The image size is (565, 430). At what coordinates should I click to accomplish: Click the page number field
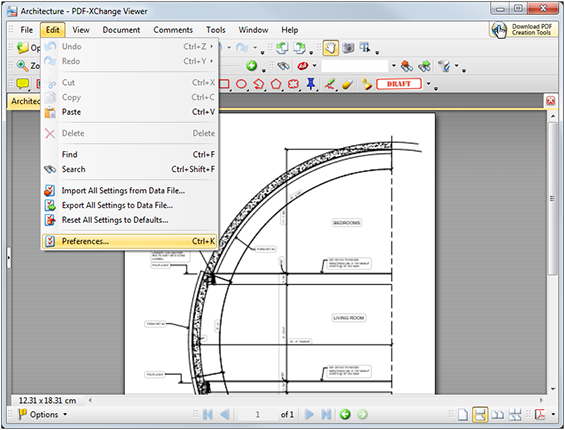pyautogui.click(x=257, y=415)
